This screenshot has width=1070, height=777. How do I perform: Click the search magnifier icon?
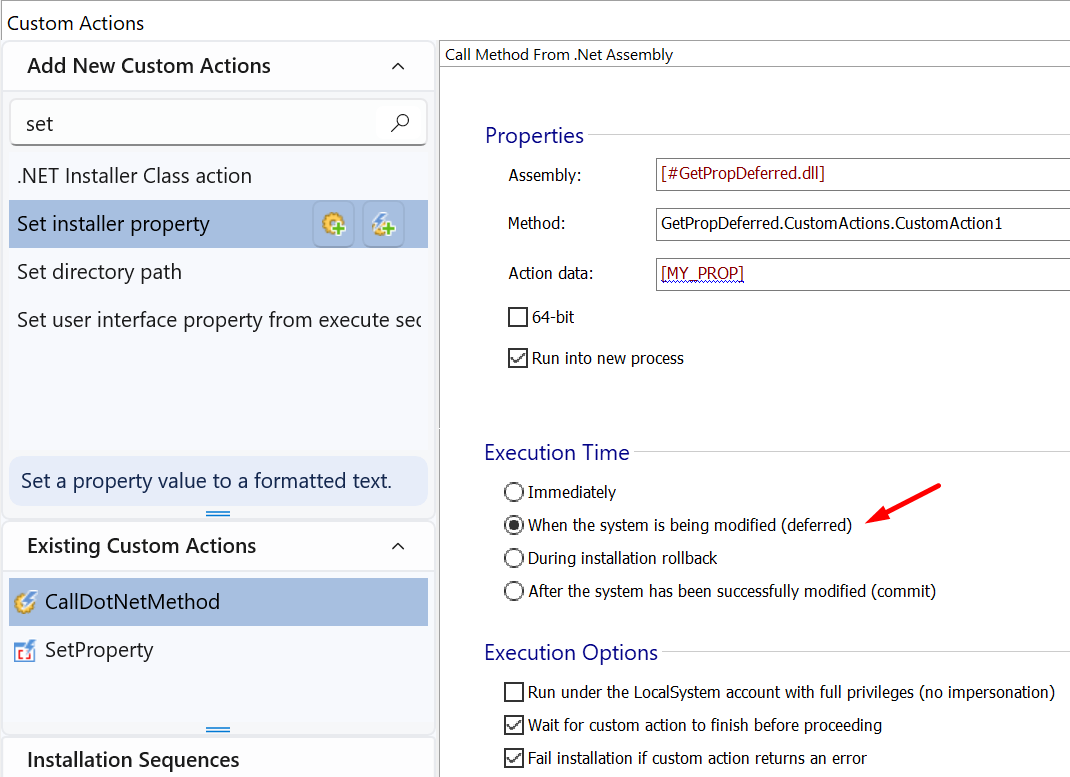(x=400, y=123)
